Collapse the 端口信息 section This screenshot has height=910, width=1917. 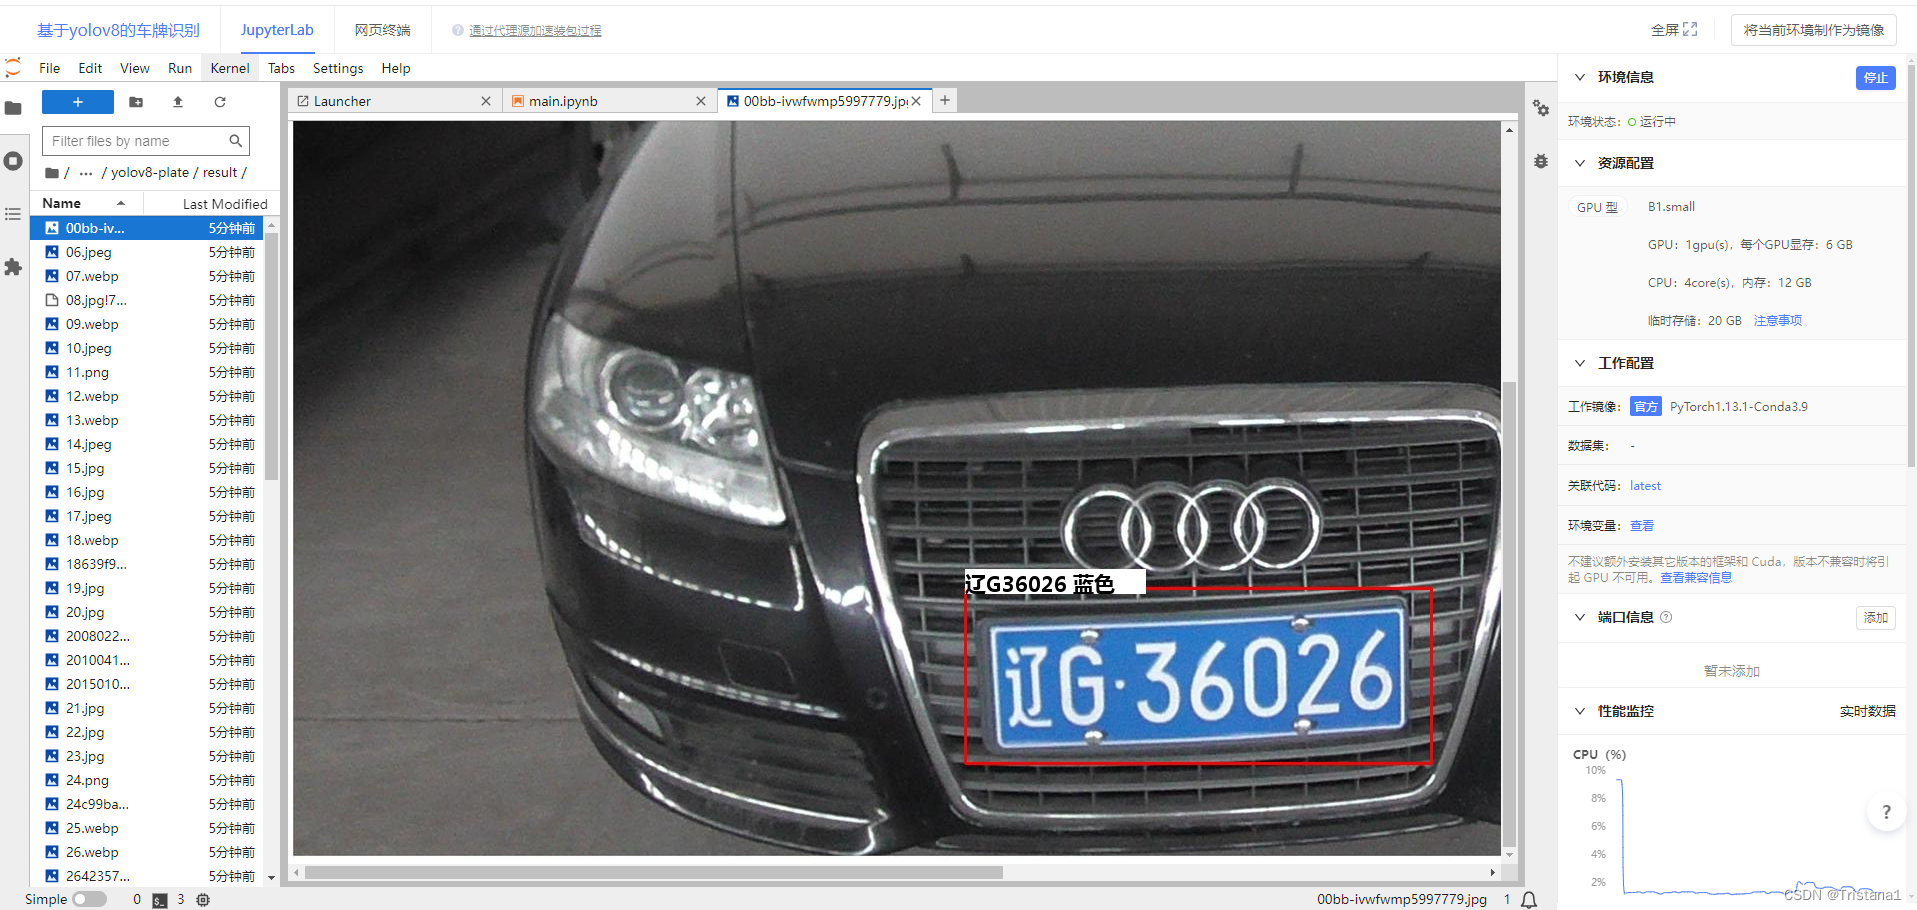tap(1580, 617)
